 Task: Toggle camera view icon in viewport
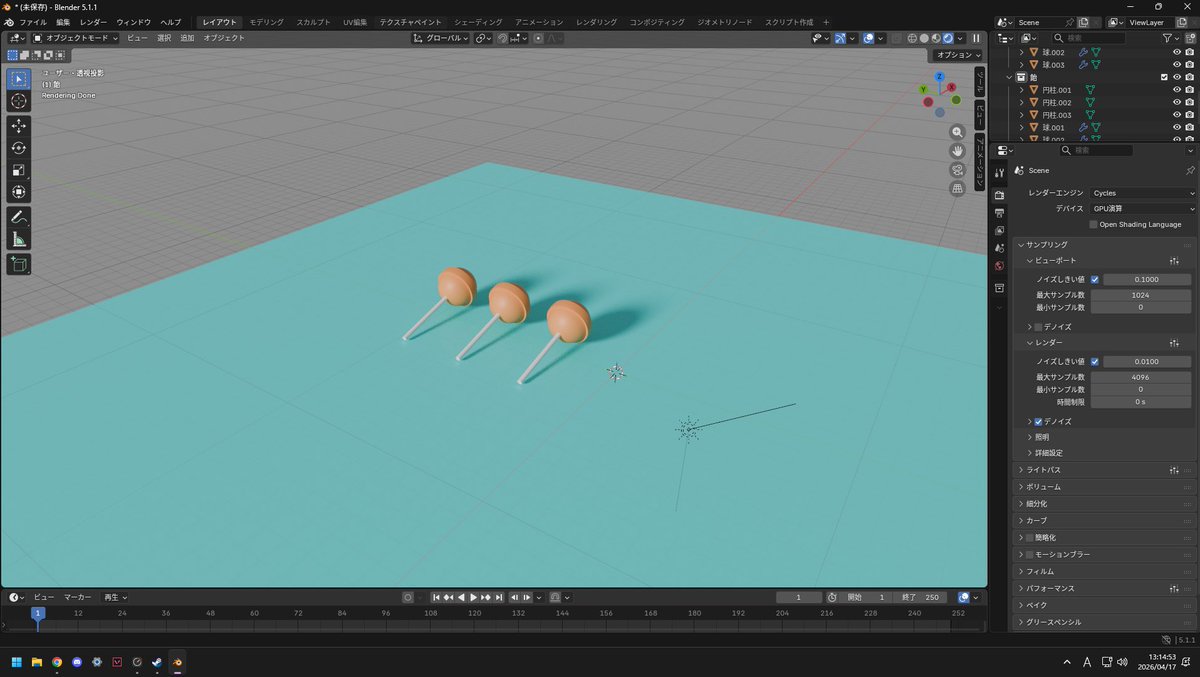pos(957,169)
